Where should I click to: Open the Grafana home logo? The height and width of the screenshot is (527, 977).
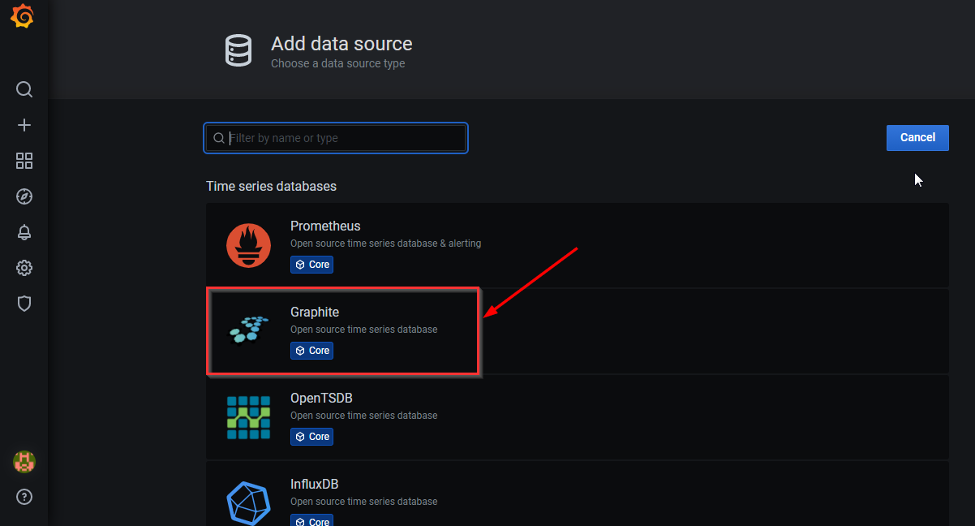click(x=22, y=16)
